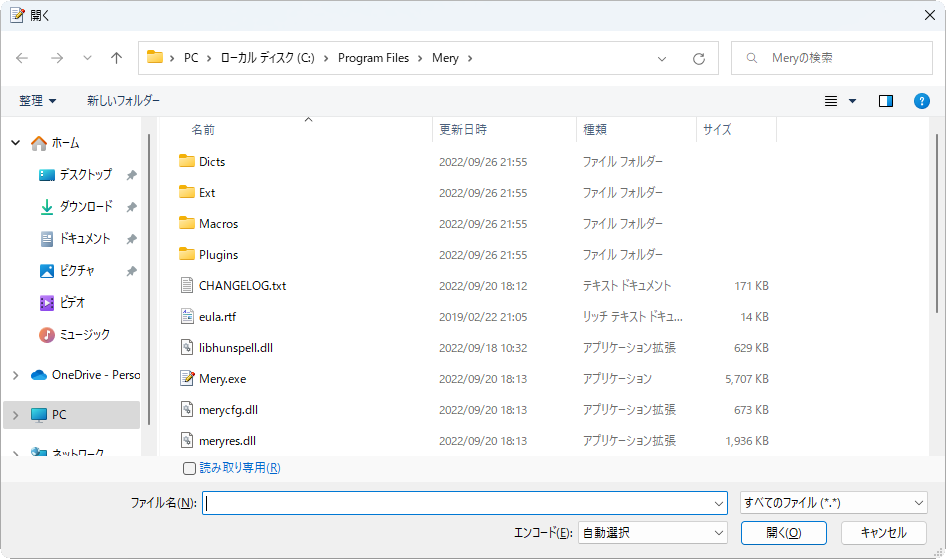The height and width of the screenshot is (559, 946).
Task: Click the Mery.exe application icon
Action: point(186,379)
